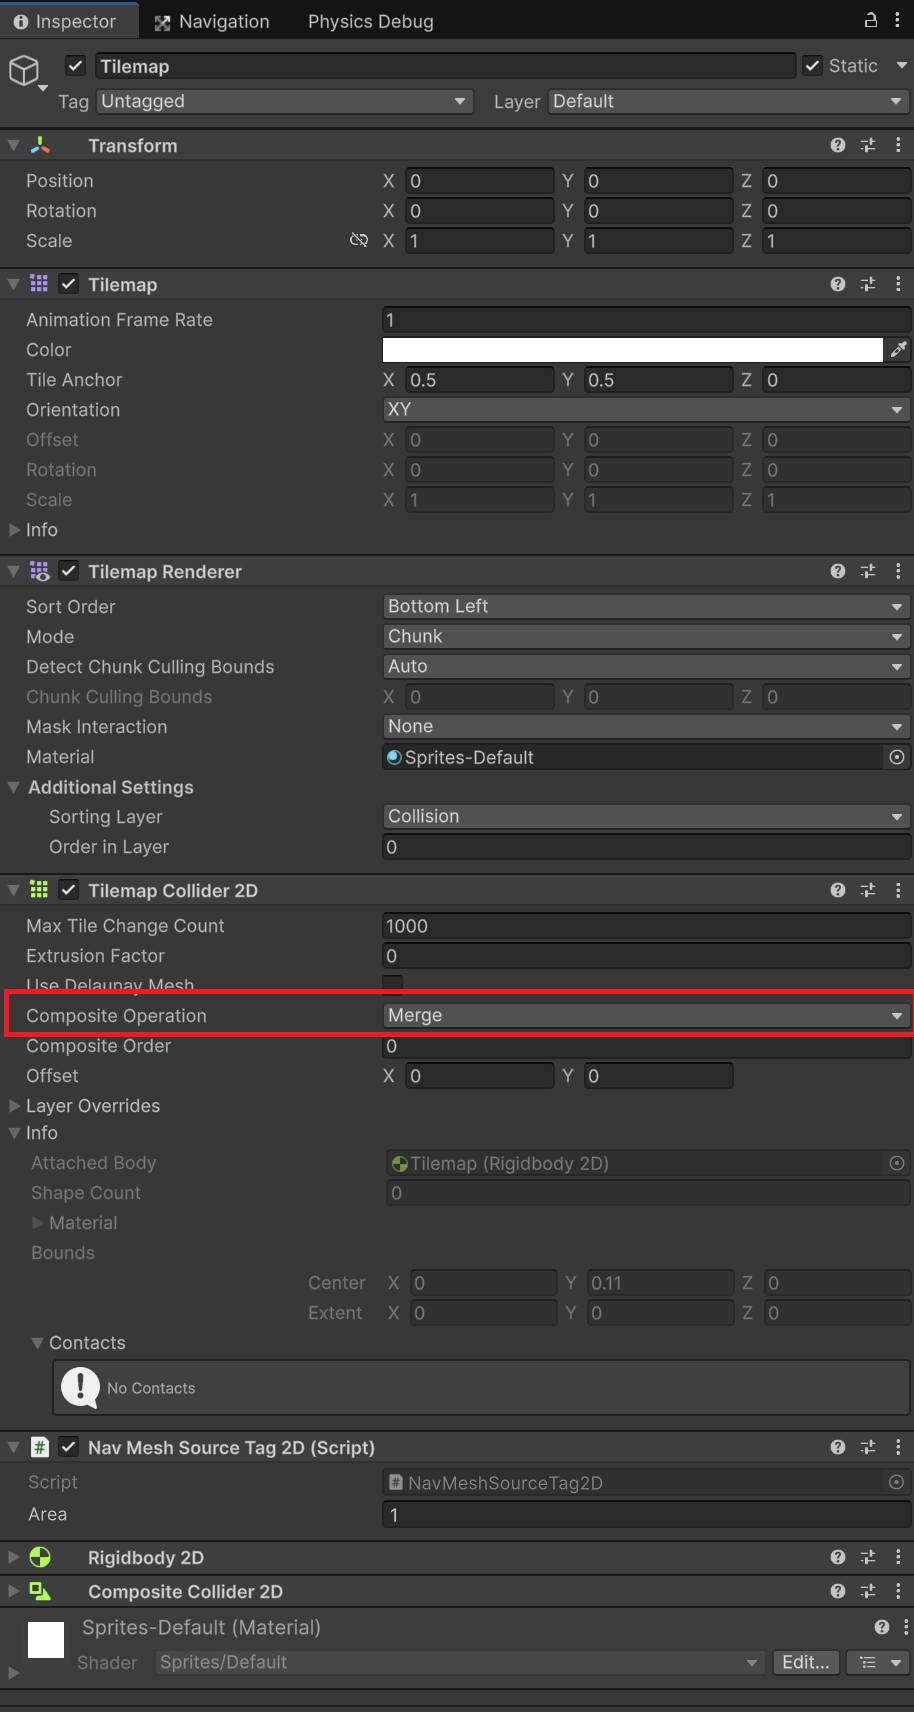Open Tilemap component presets icon
This screenshot has width=914, height=1712.
pos(868,285)
